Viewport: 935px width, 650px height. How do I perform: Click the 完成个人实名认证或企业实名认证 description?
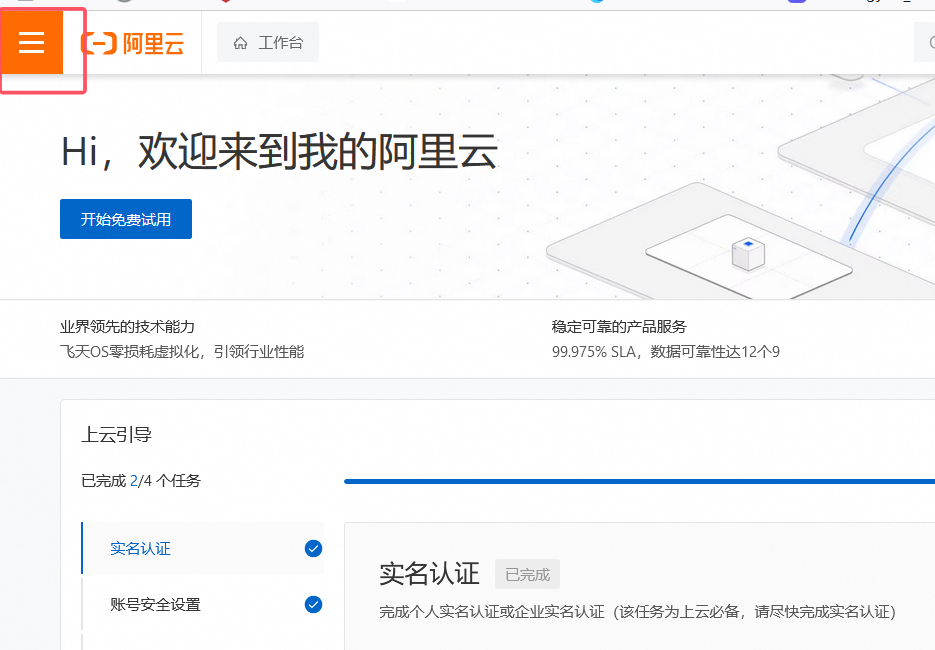pyautogui.click(x=637, y=612)
